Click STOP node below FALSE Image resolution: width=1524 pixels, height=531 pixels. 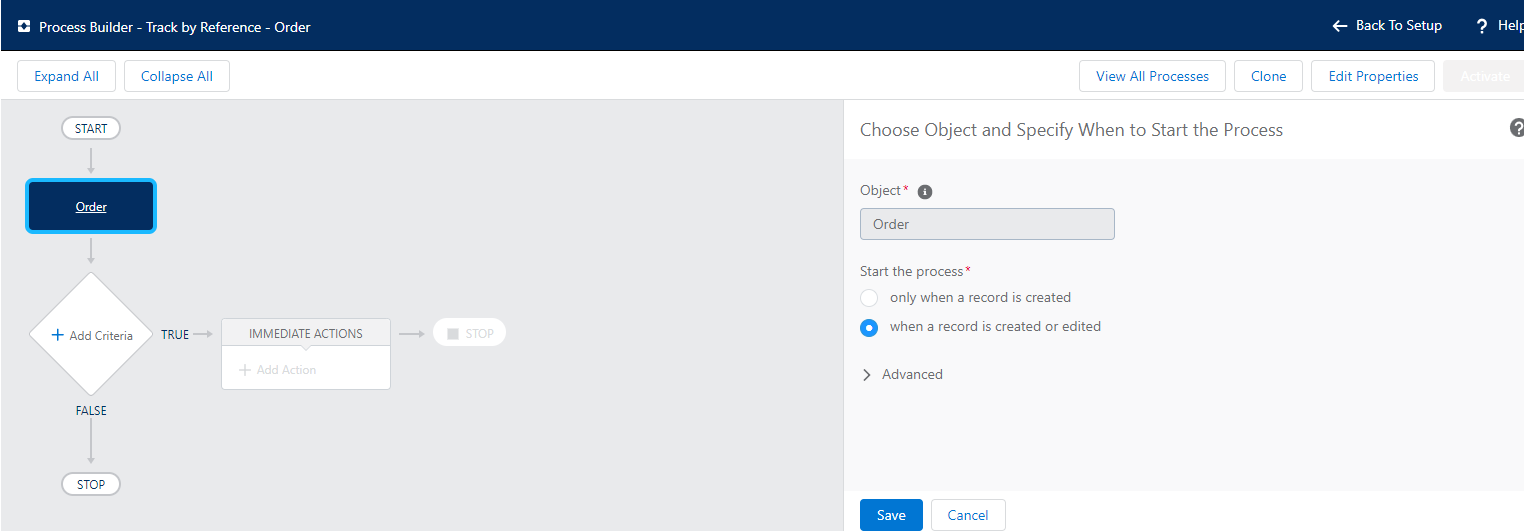point(91,484)
